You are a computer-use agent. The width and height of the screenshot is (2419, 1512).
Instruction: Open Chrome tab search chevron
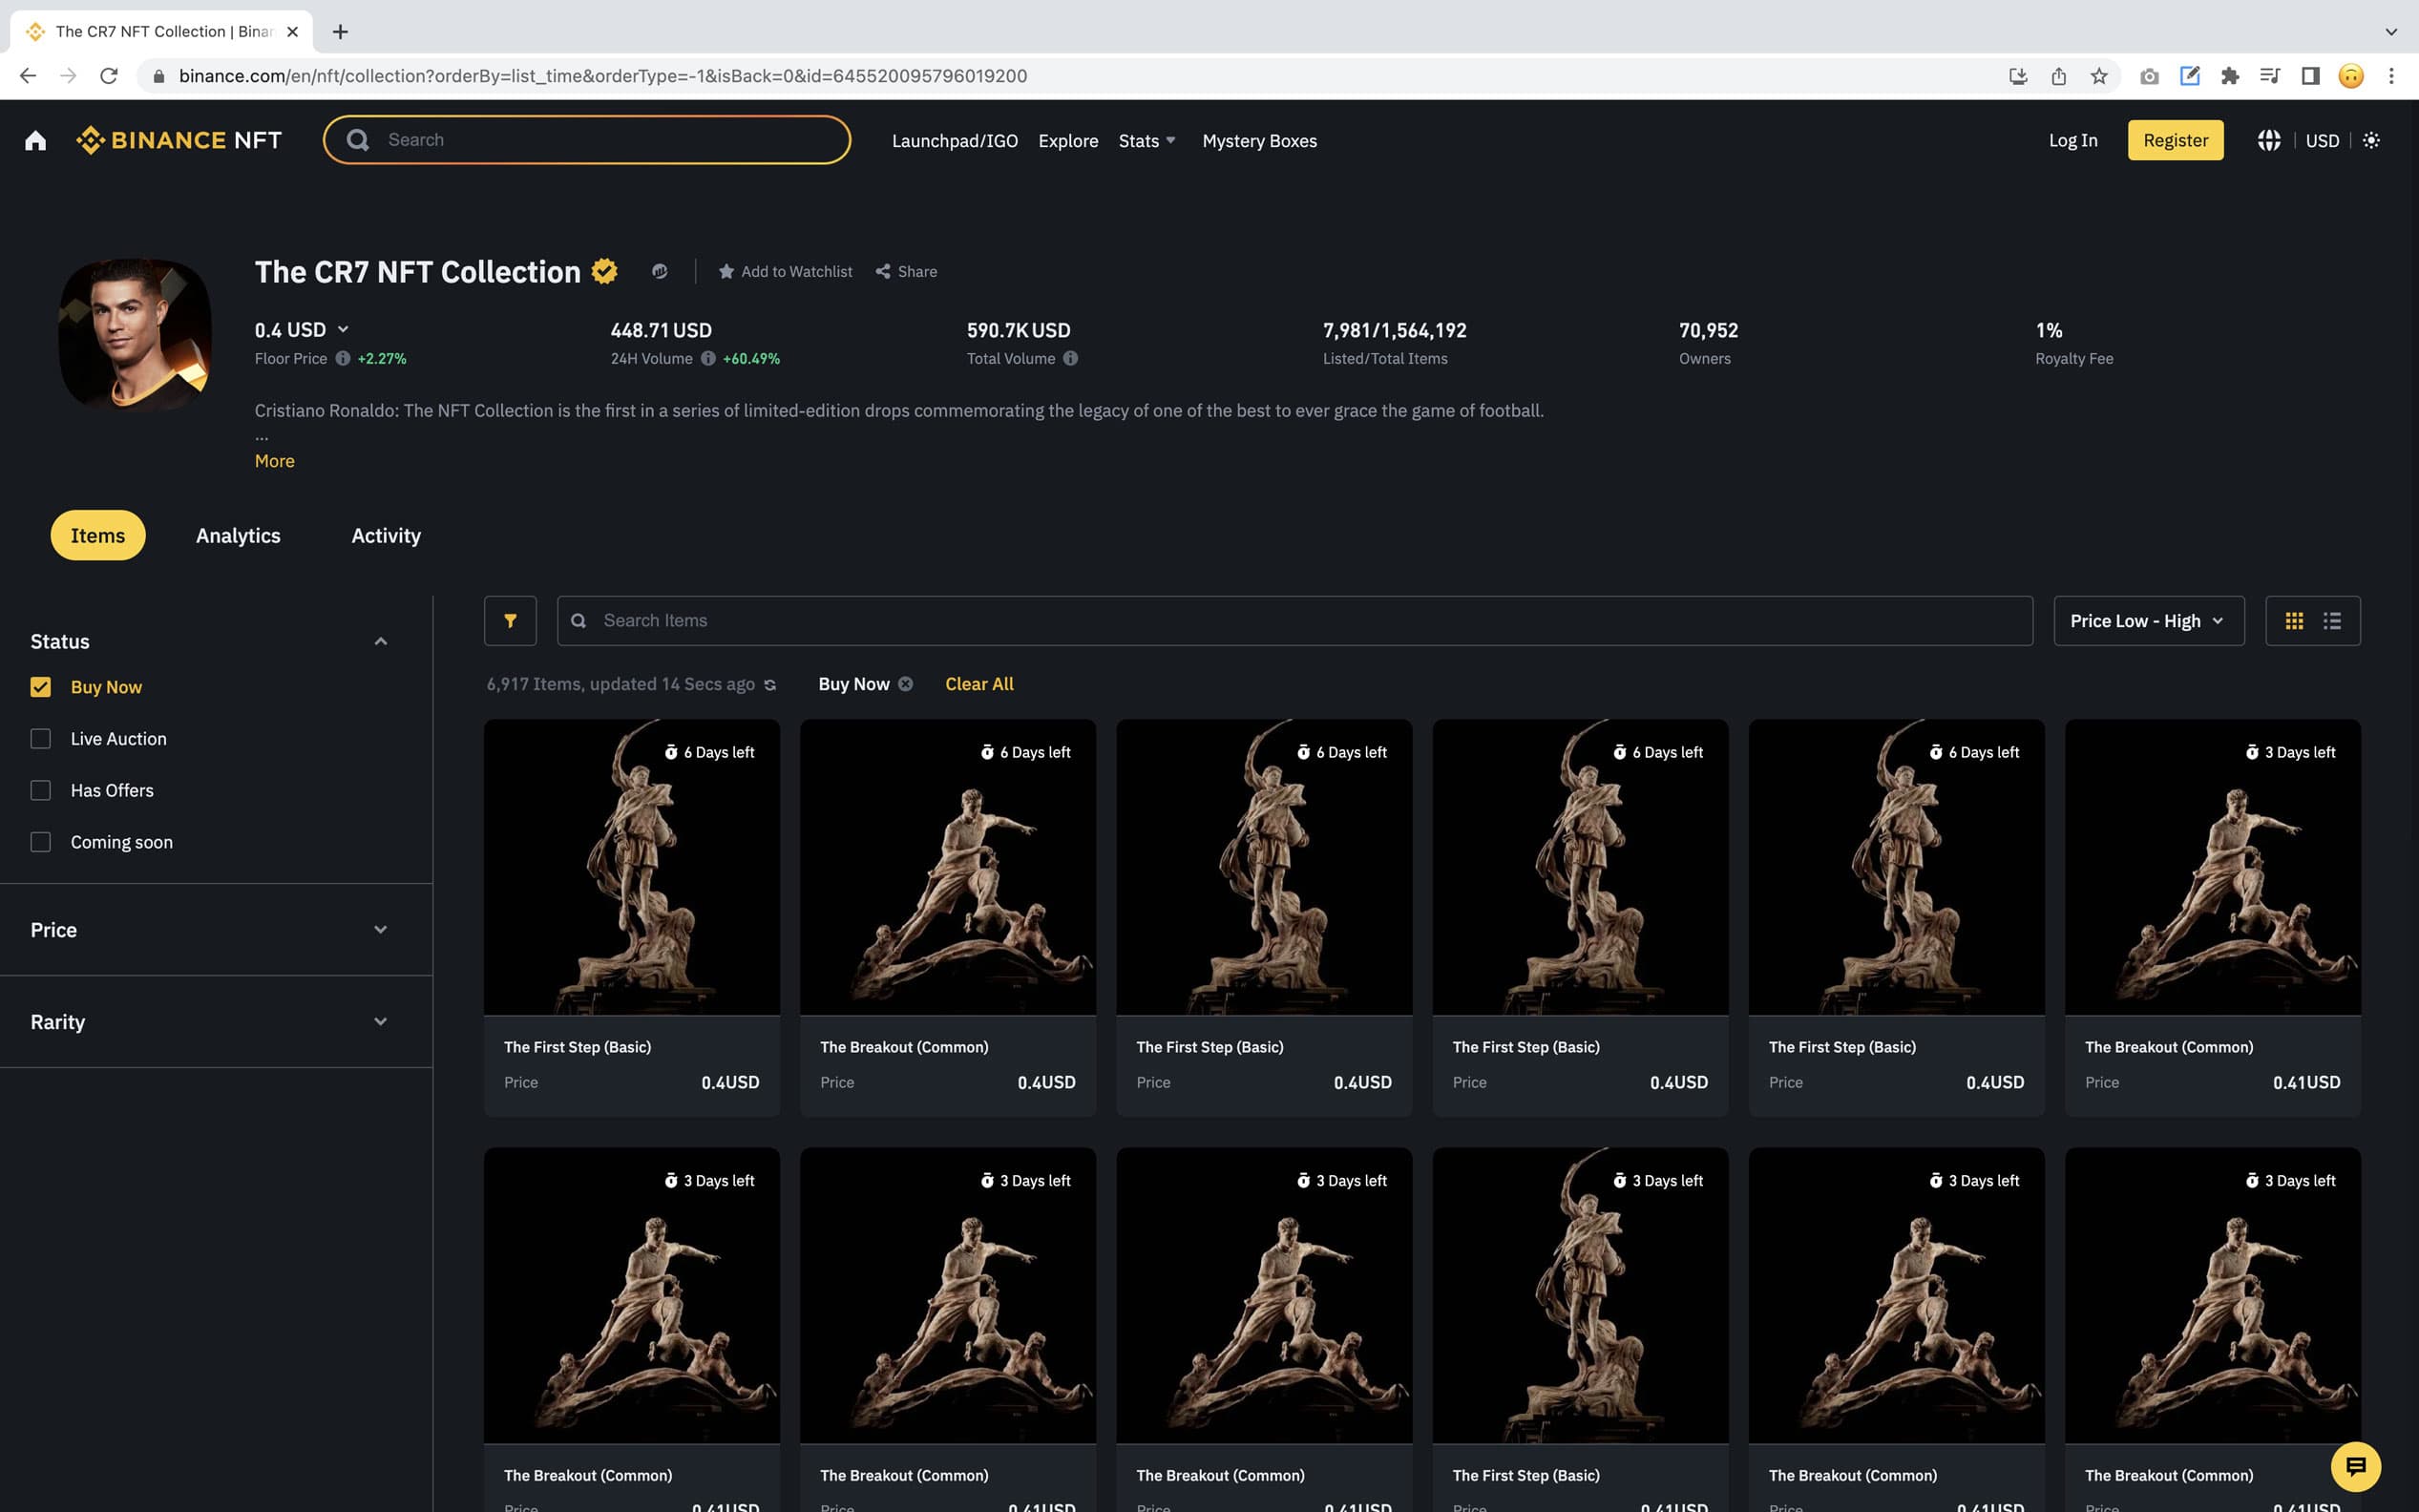click(x=2391, y=32)
